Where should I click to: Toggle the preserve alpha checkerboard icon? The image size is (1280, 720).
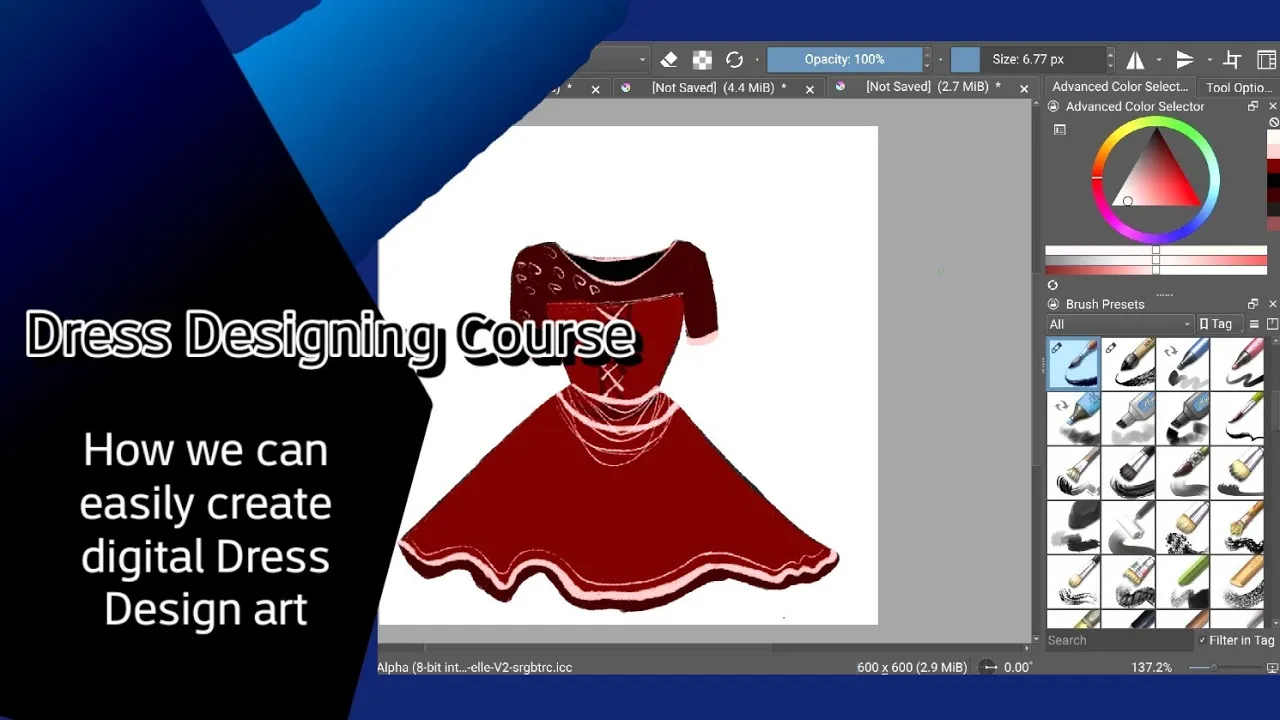click(x=702, y=60)
